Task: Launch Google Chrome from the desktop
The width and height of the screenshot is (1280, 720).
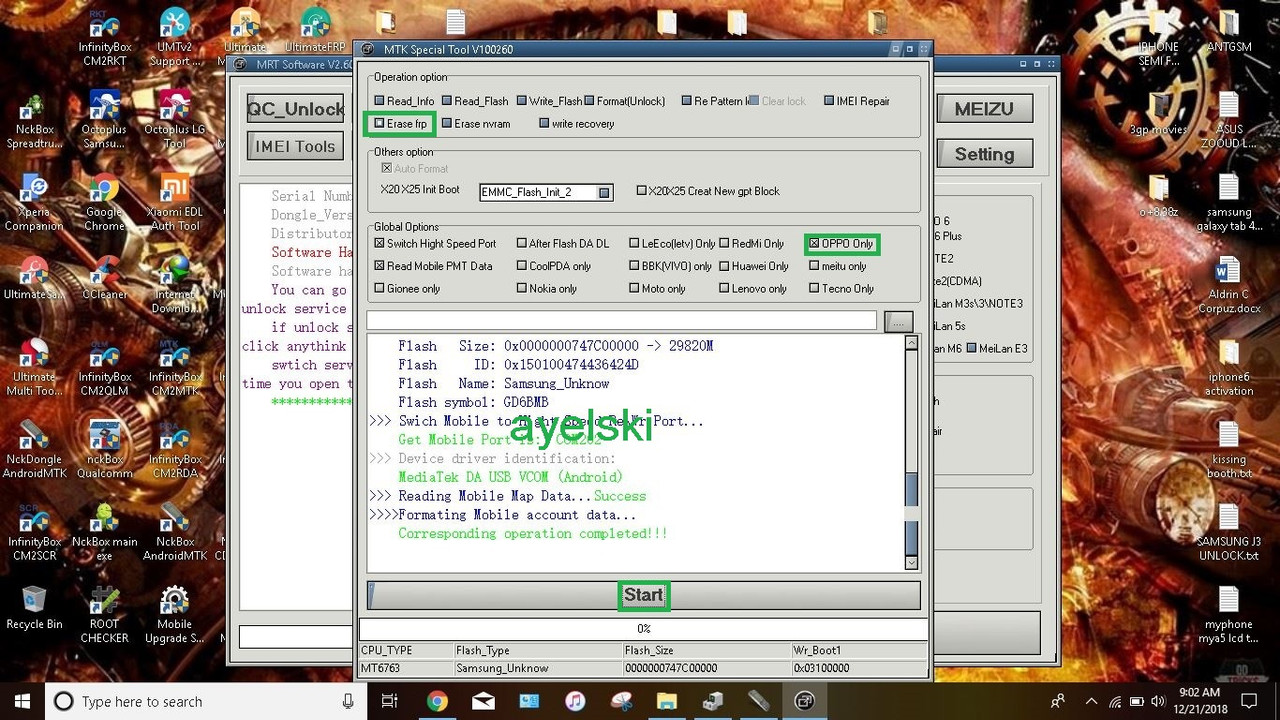Action: (105, 203)
